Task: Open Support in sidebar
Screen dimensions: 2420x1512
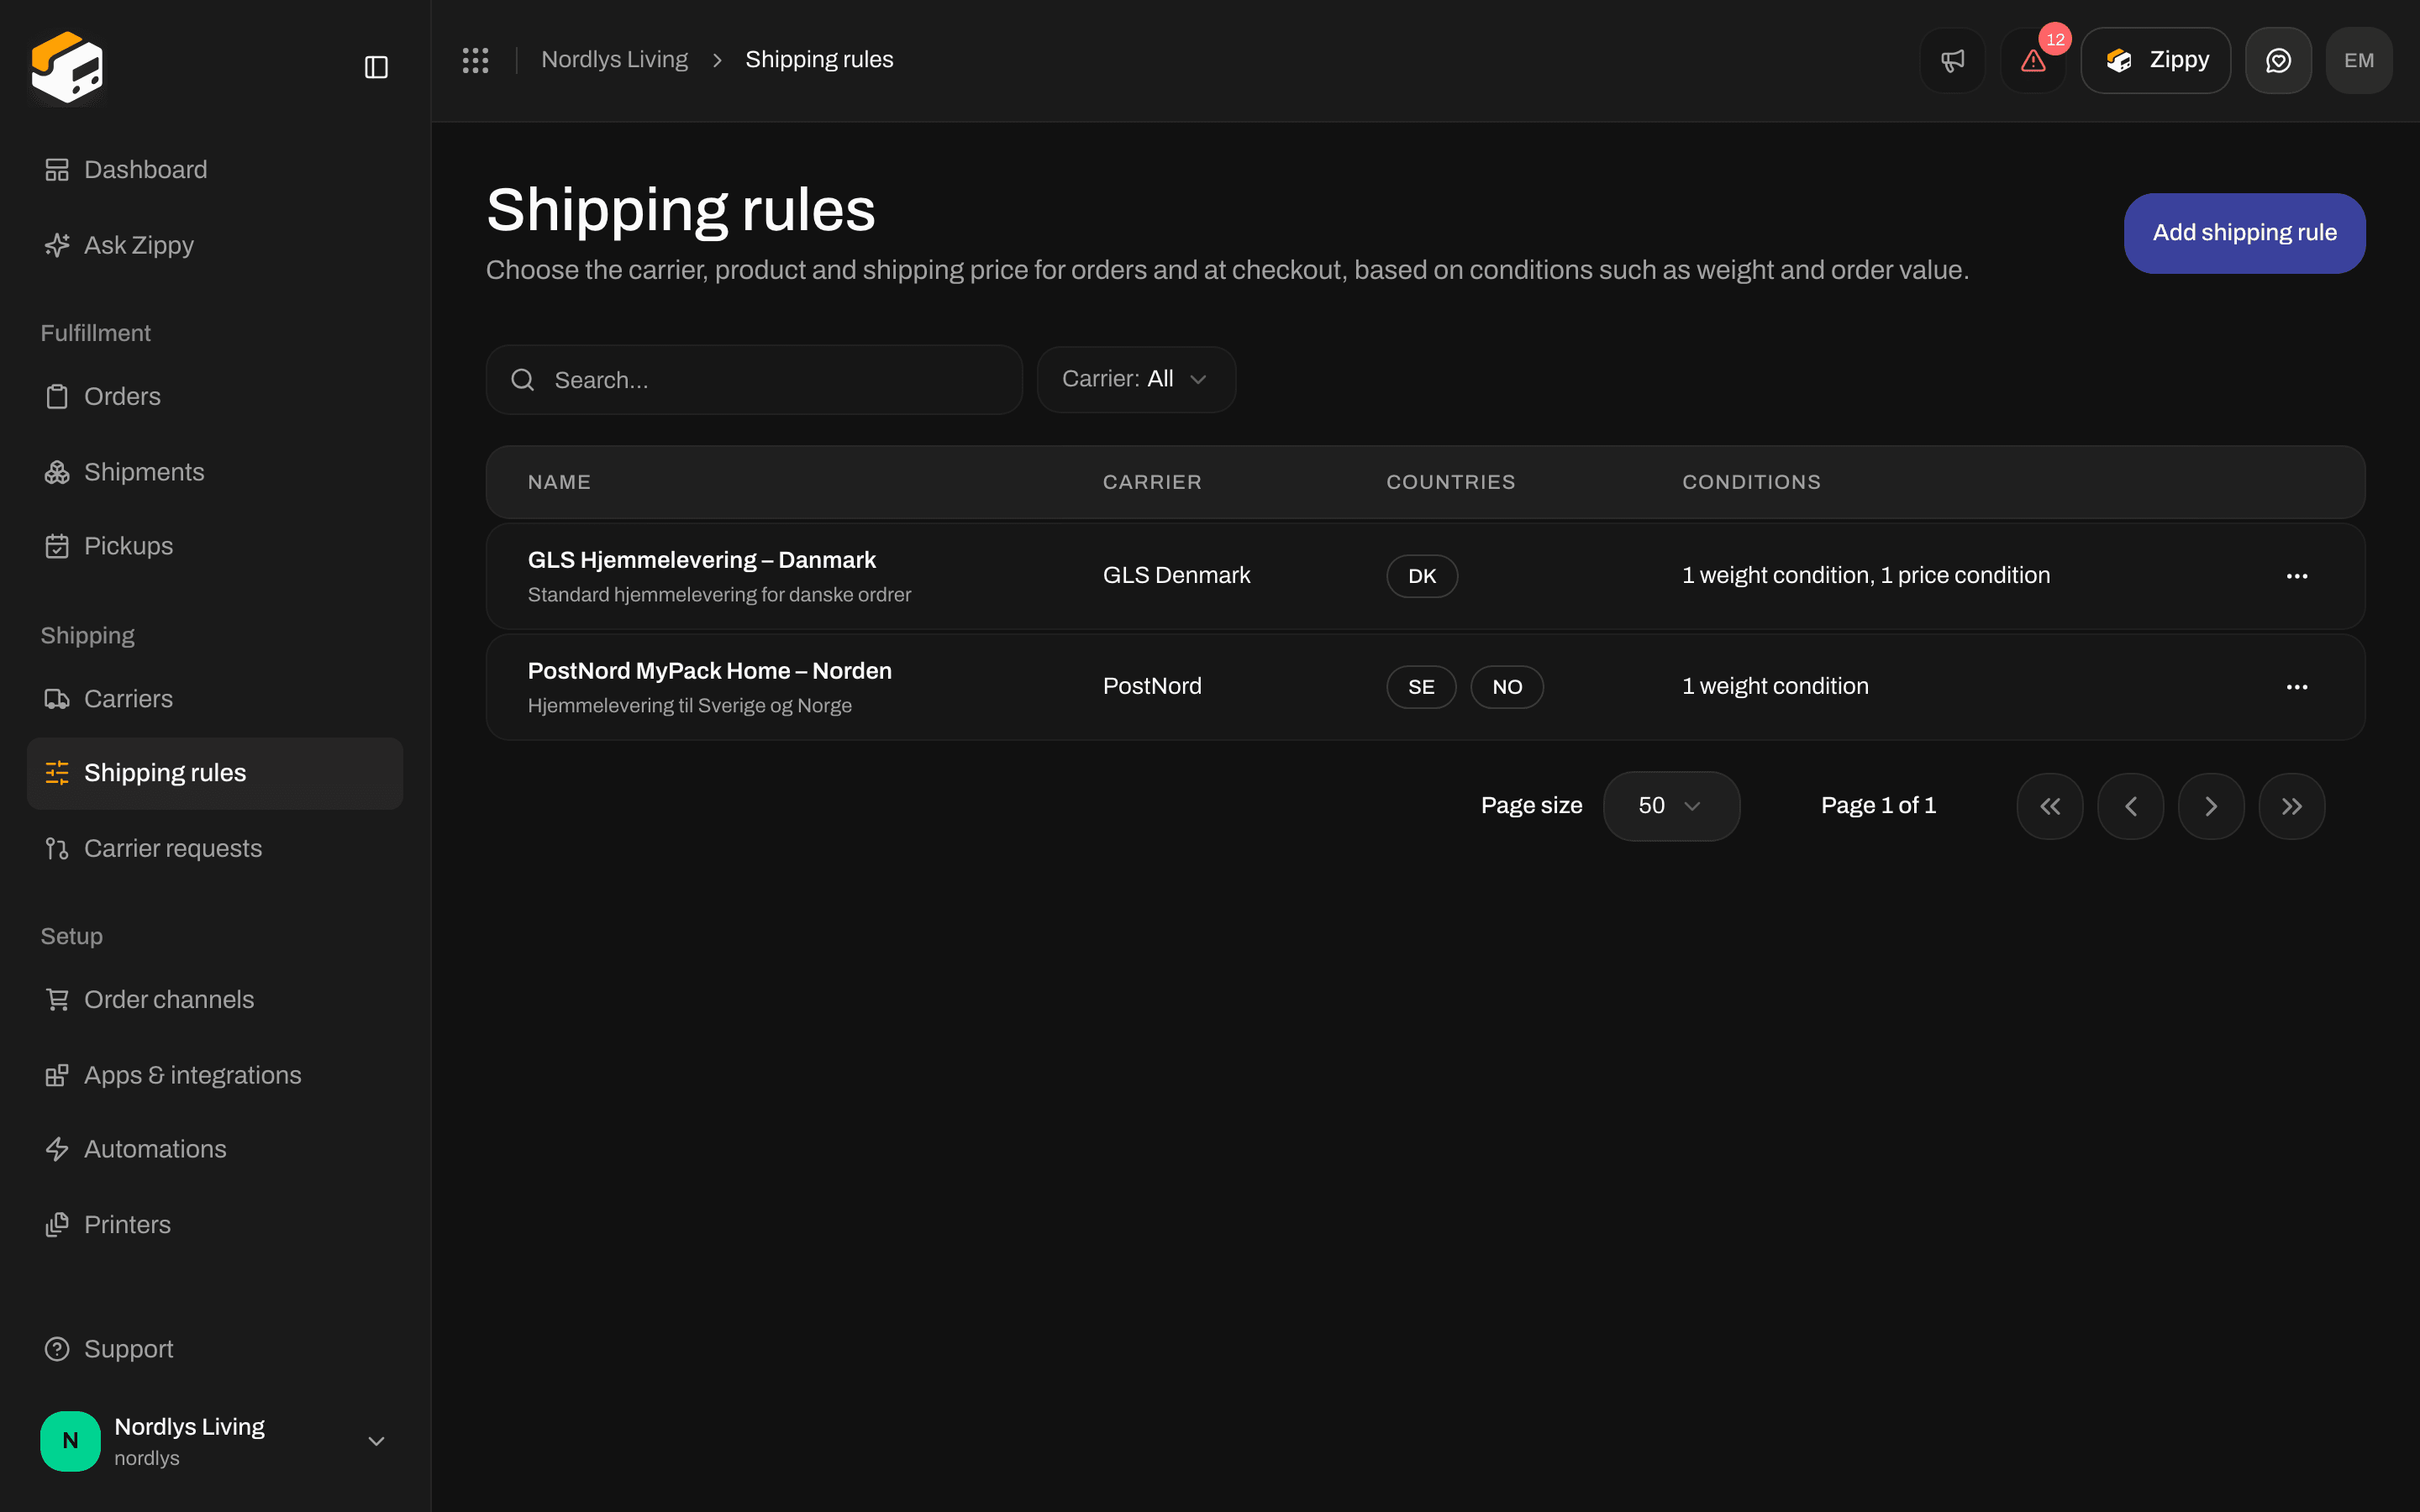Action: coord(215,1349)
